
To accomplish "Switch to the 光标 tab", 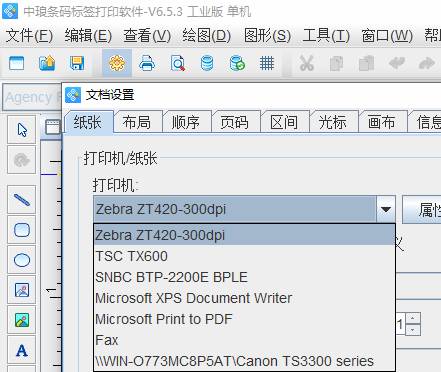I will click(333, 122).
